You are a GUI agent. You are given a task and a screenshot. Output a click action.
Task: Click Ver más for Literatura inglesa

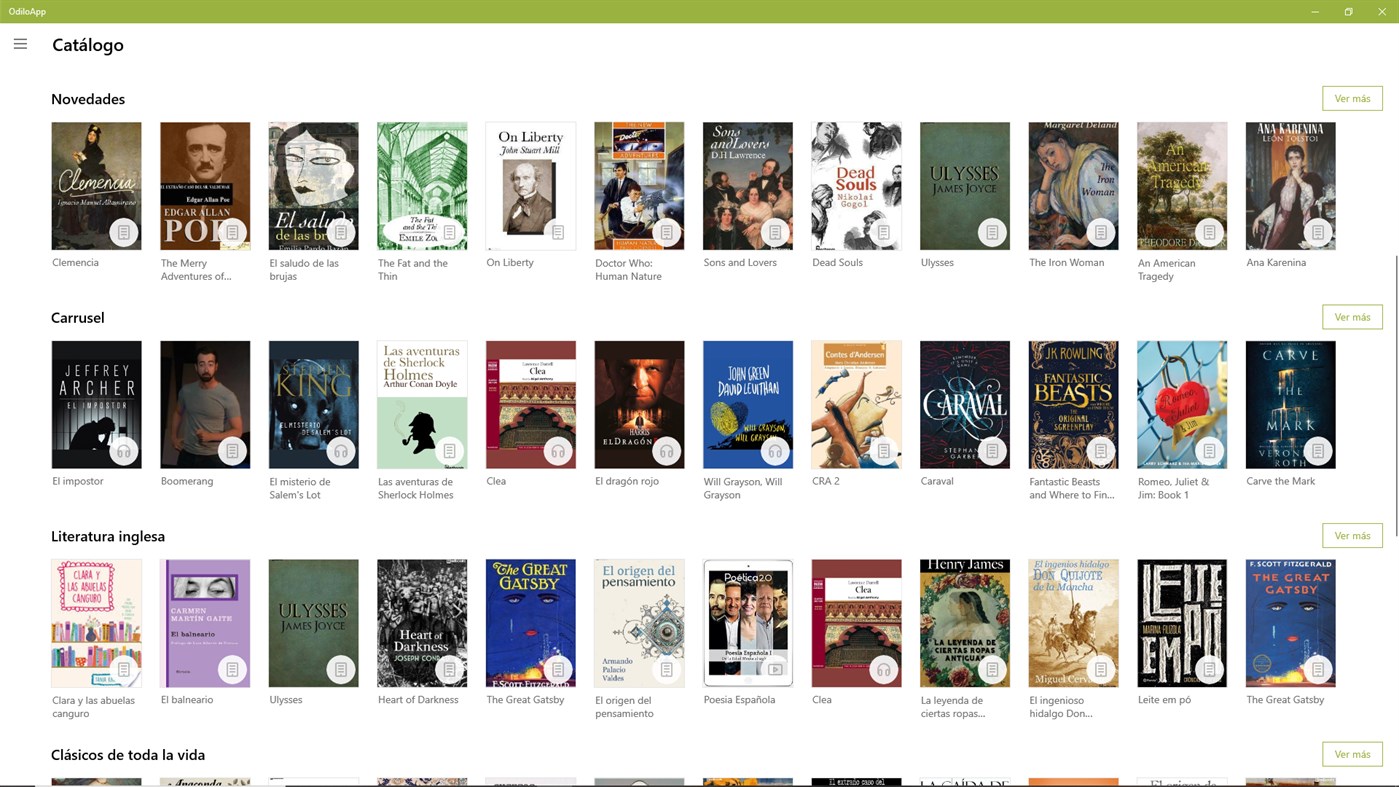coord(1352,535)
